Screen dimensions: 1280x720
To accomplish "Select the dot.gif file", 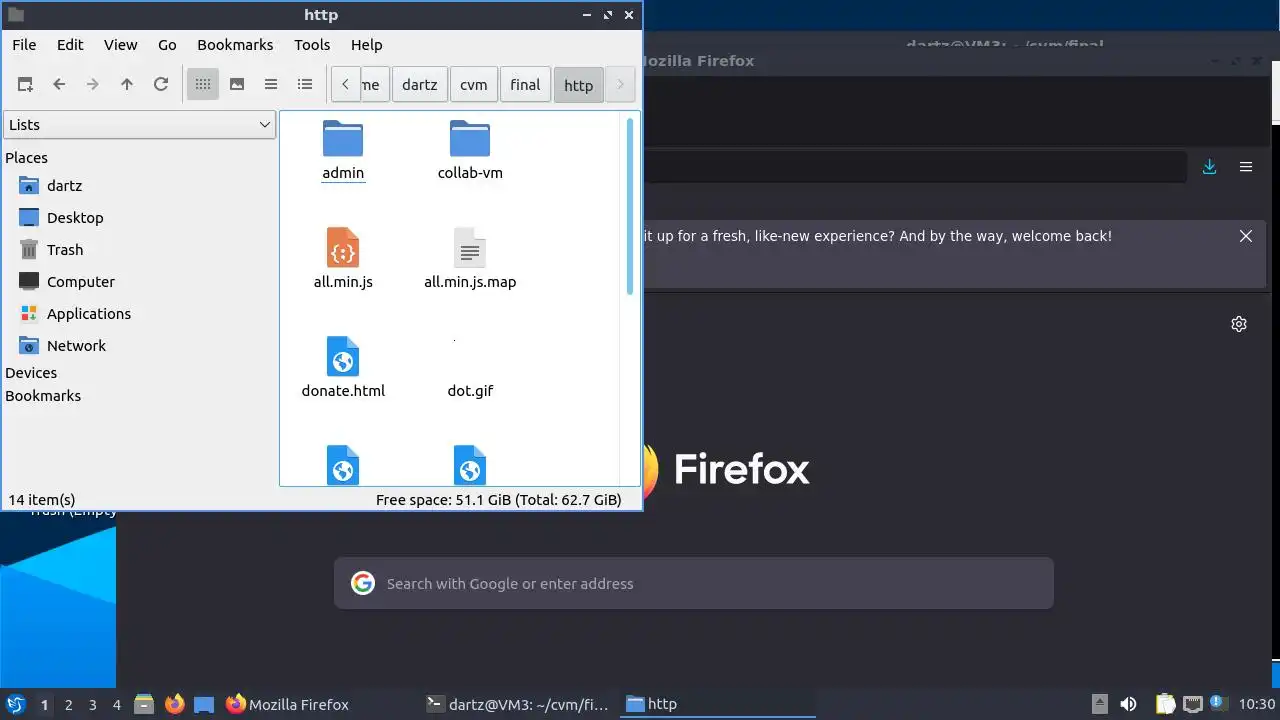I will coord(470,390).
